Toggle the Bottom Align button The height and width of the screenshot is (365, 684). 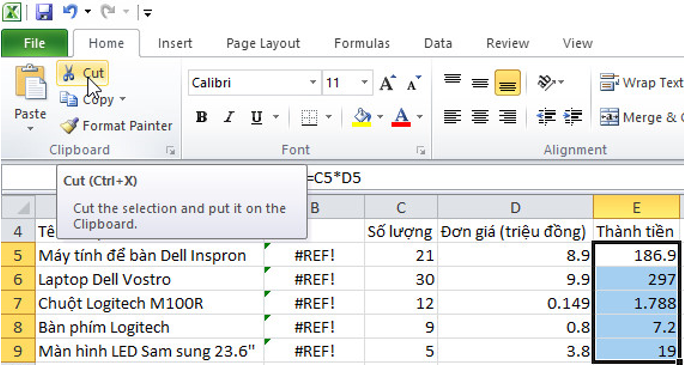[507, 82]
